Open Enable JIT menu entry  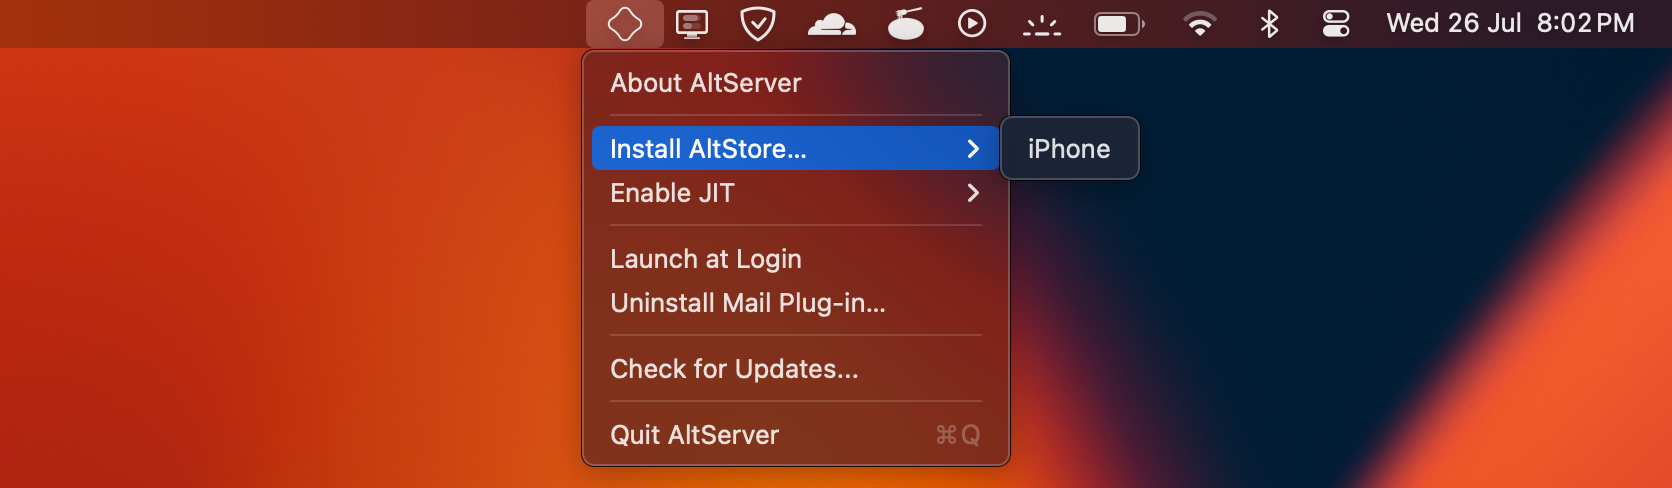(x=796, y=193)
